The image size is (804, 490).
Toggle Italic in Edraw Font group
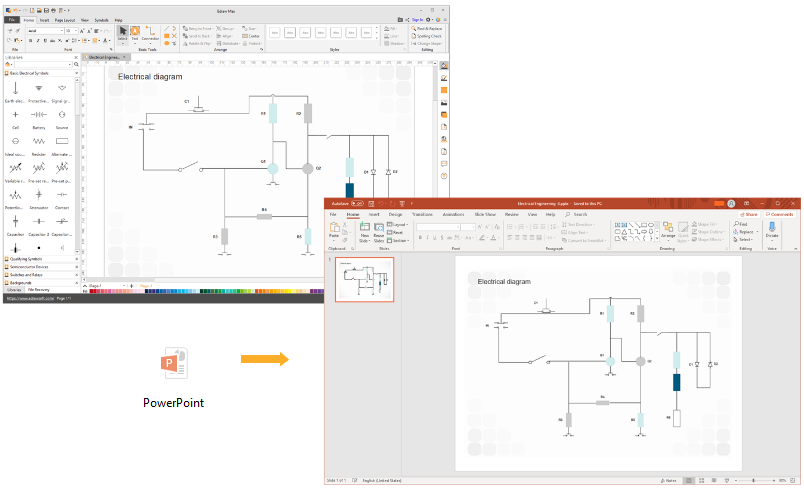coord(37,40)
